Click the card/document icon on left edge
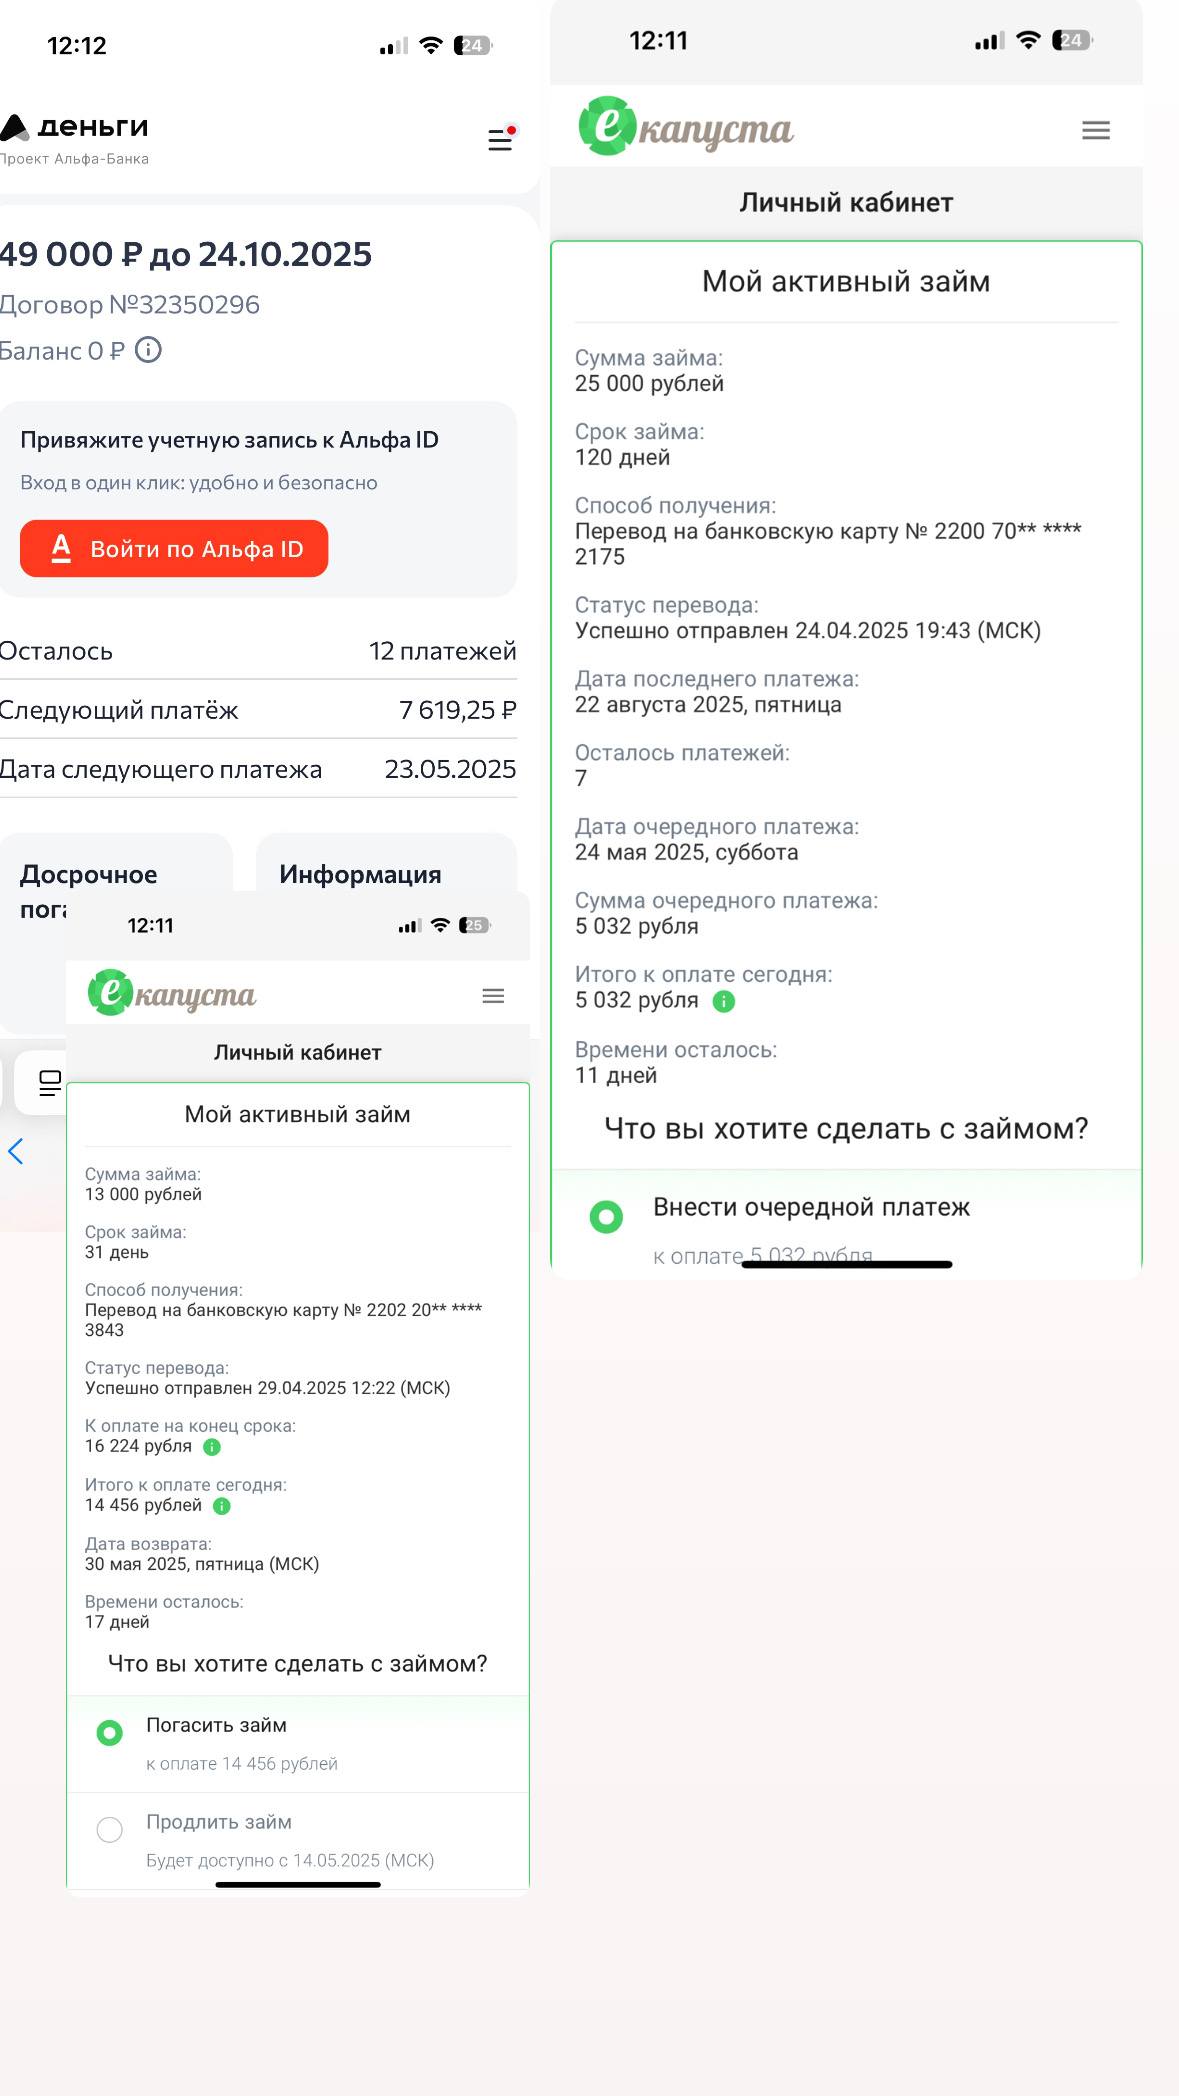 [48, 1081]
